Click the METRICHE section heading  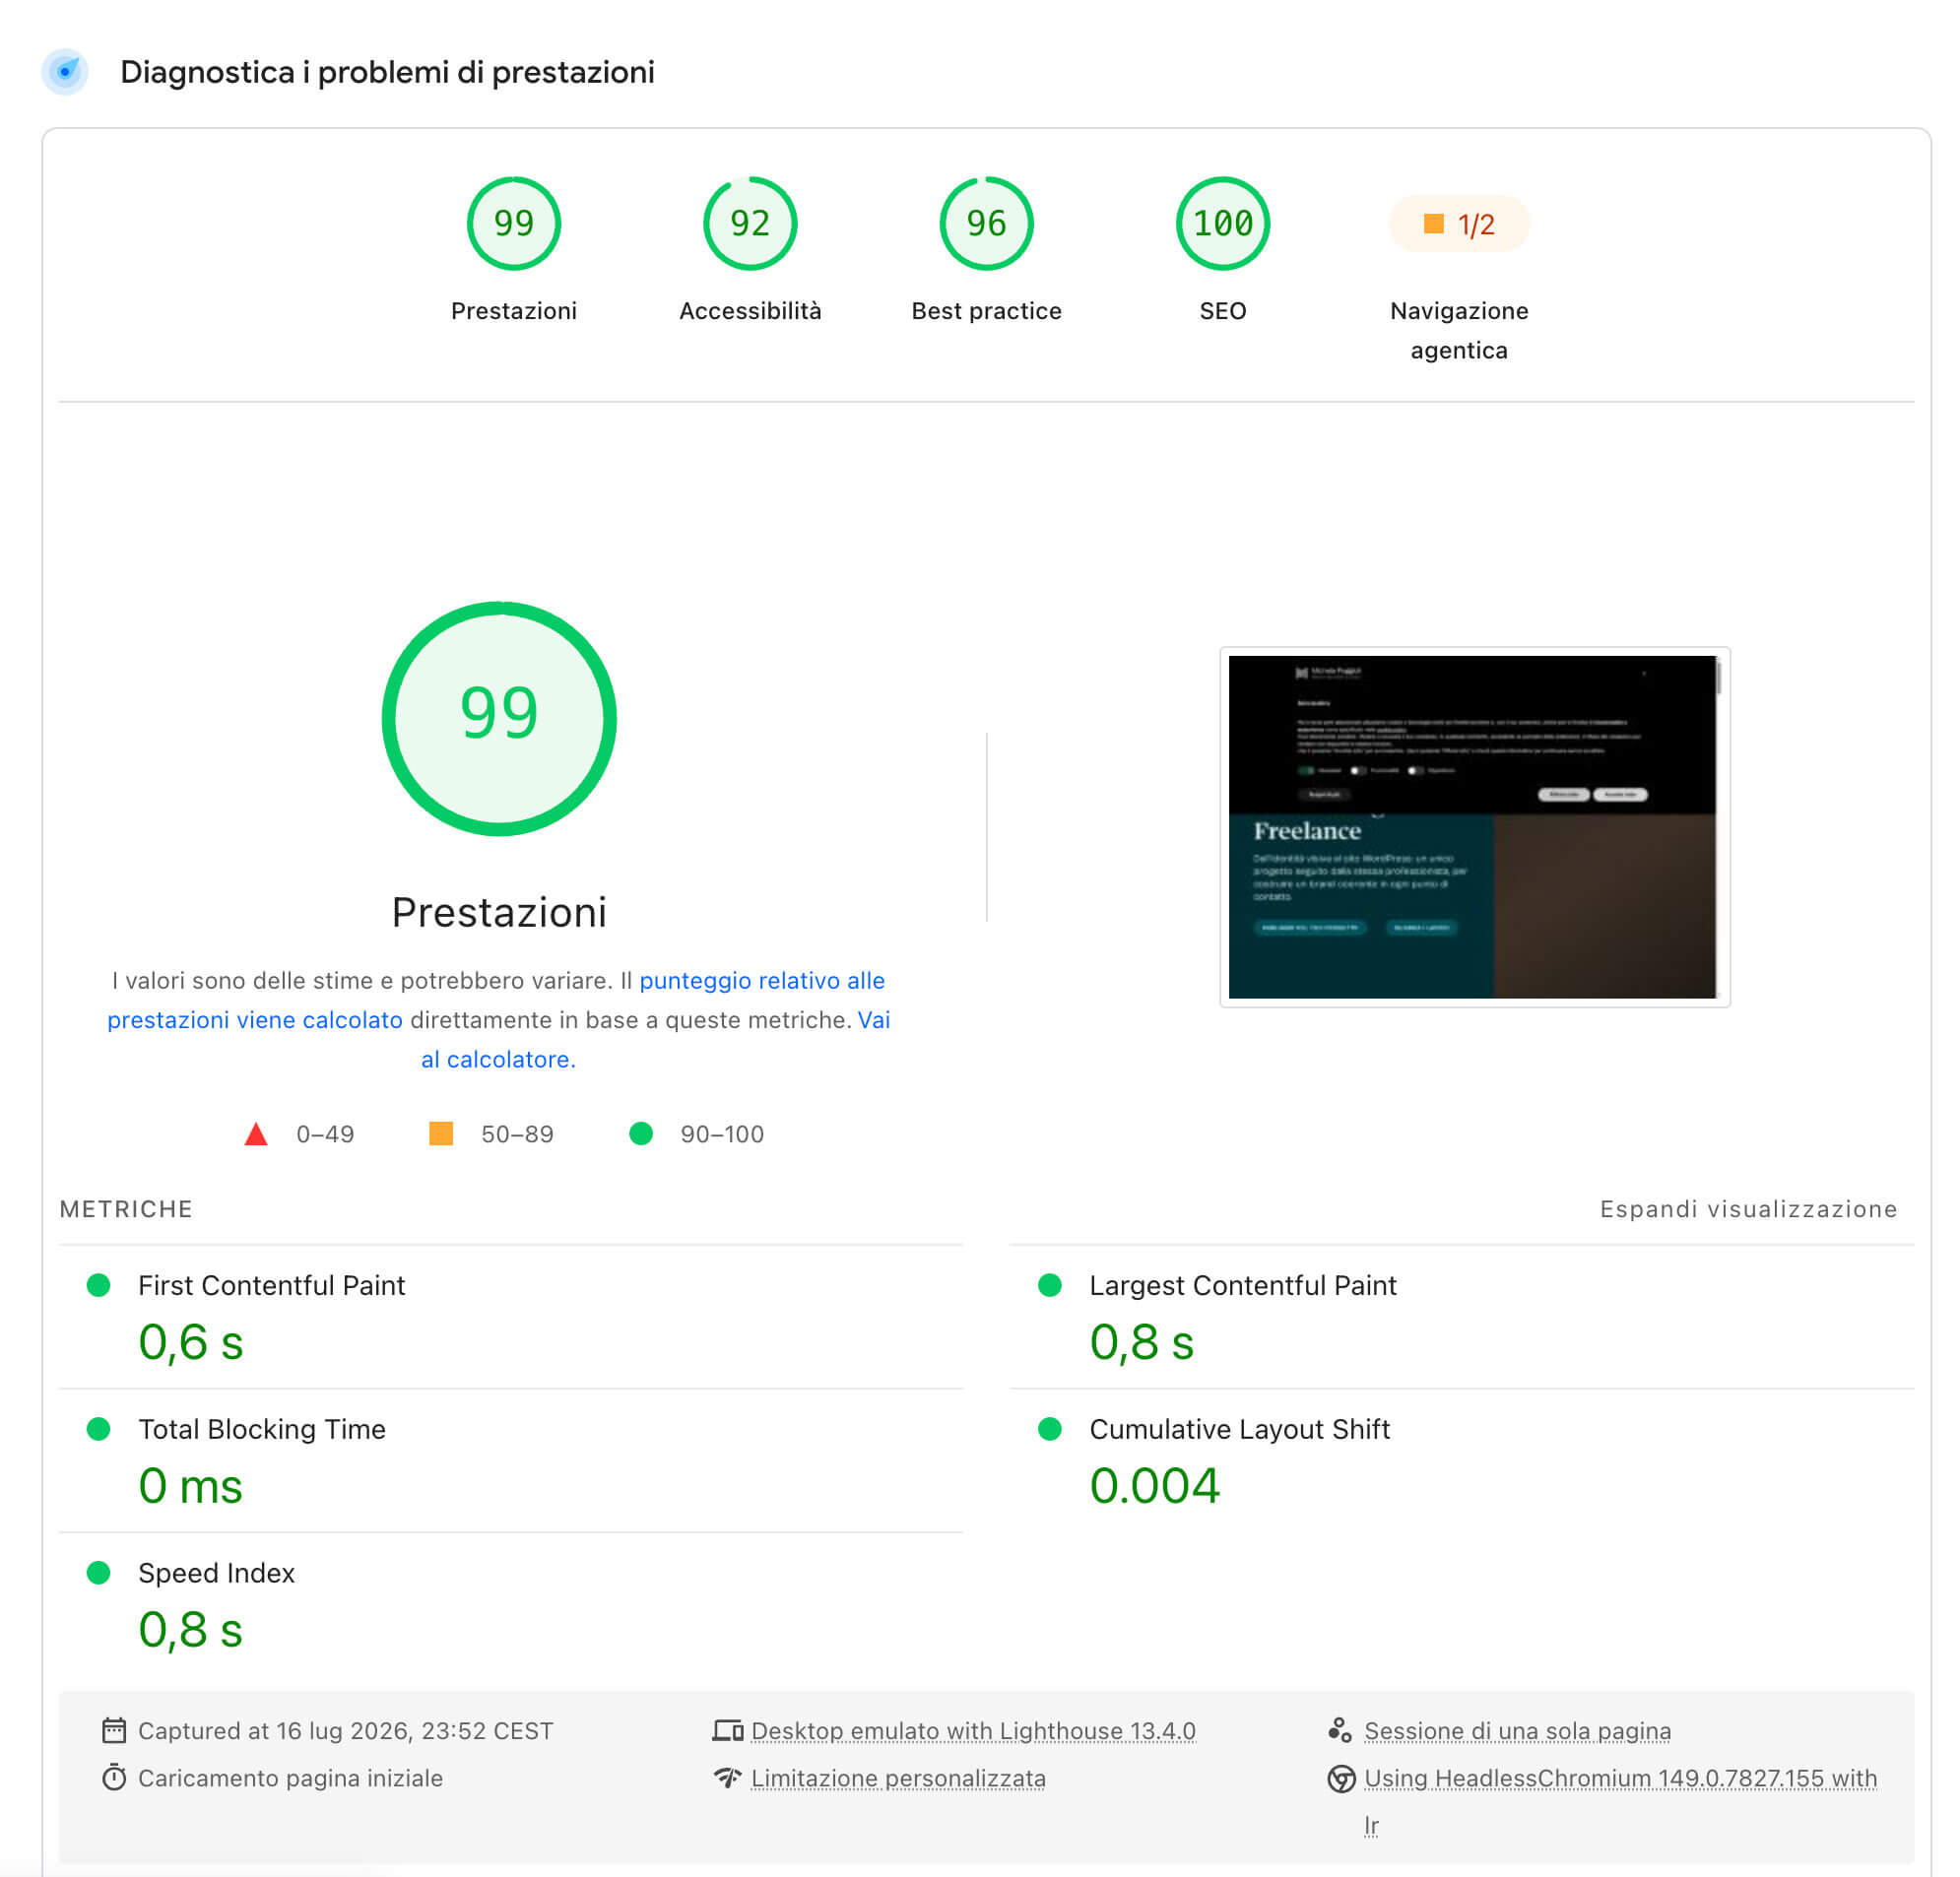click(126, 1209)
